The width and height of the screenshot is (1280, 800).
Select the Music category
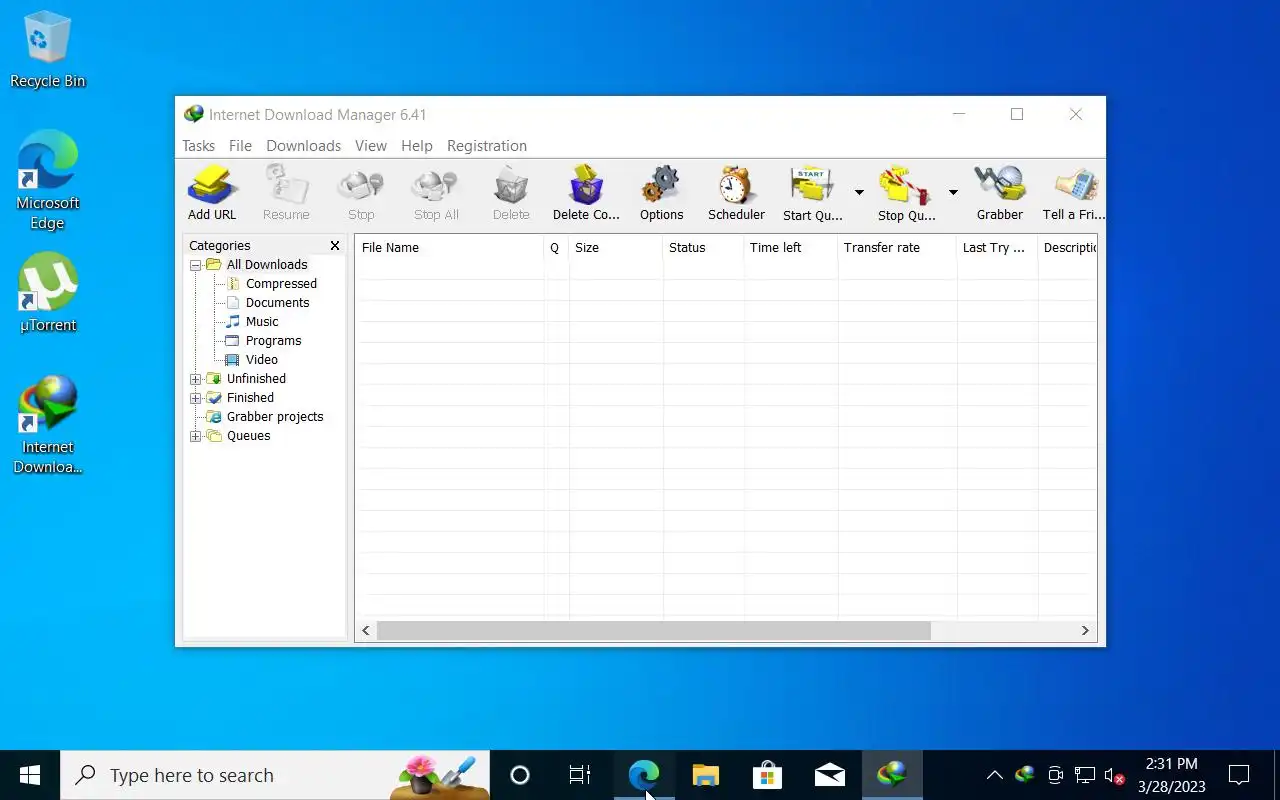pos(262,322)
